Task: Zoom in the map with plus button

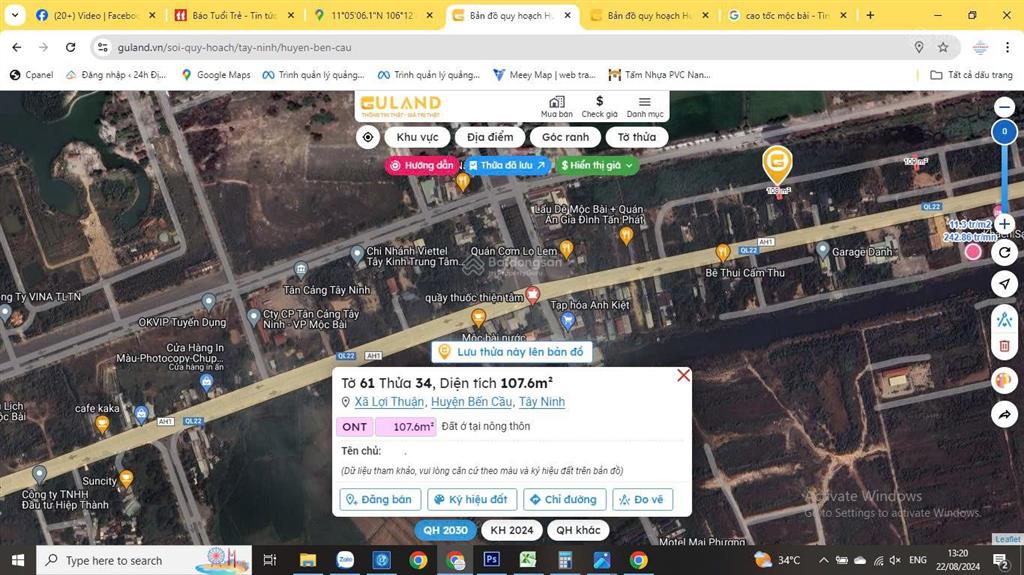Action: point(1004,224)
